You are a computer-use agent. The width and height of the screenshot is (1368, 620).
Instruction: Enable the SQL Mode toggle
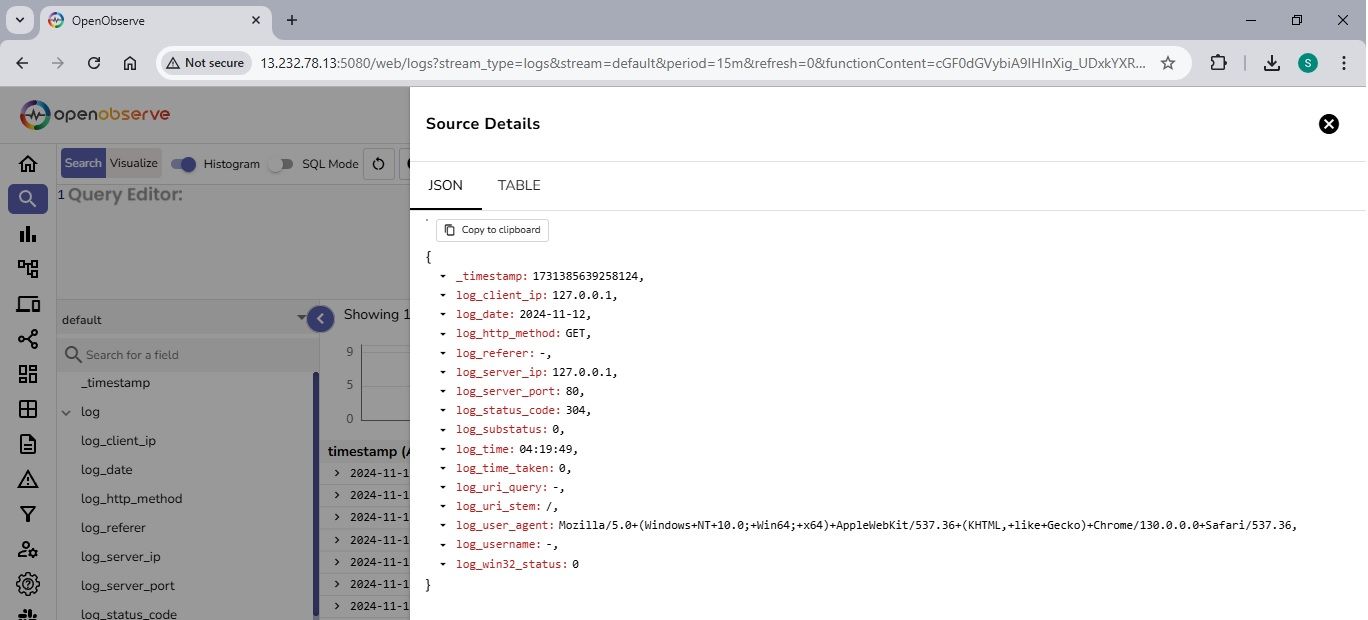282,164
